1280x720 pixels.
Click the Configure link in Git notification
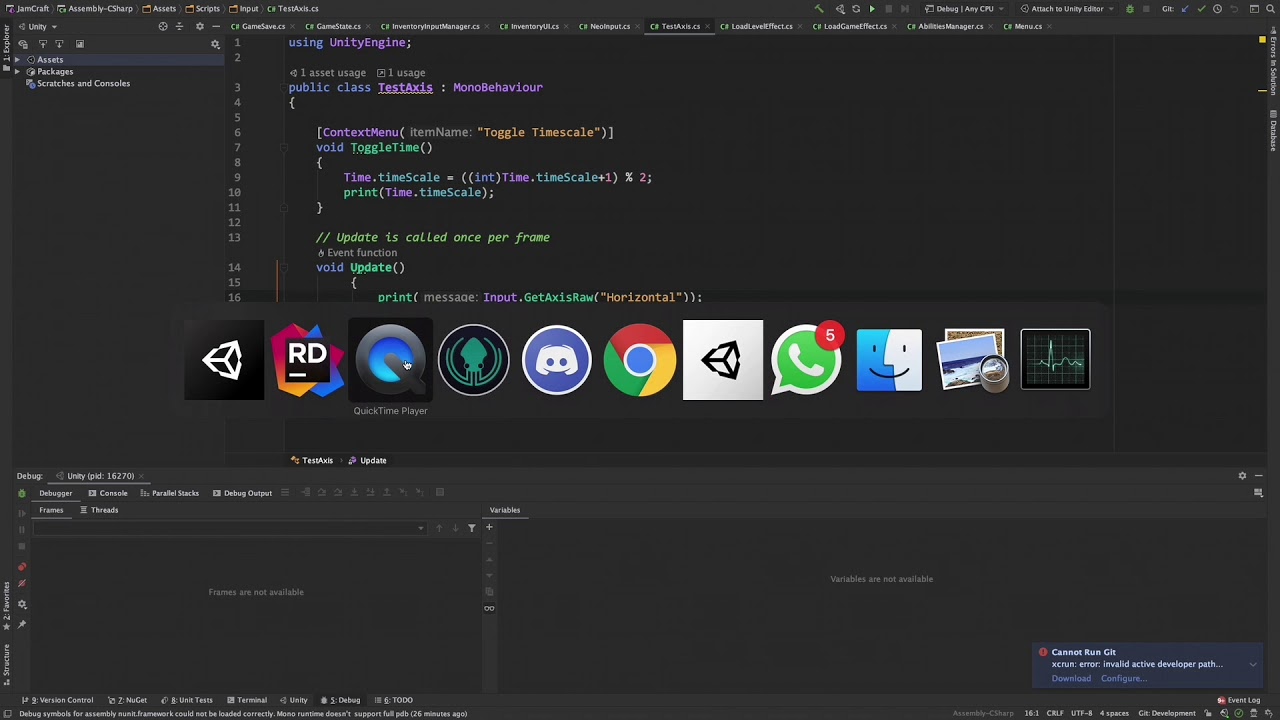pyautogui.click(x=1123, y=678)
